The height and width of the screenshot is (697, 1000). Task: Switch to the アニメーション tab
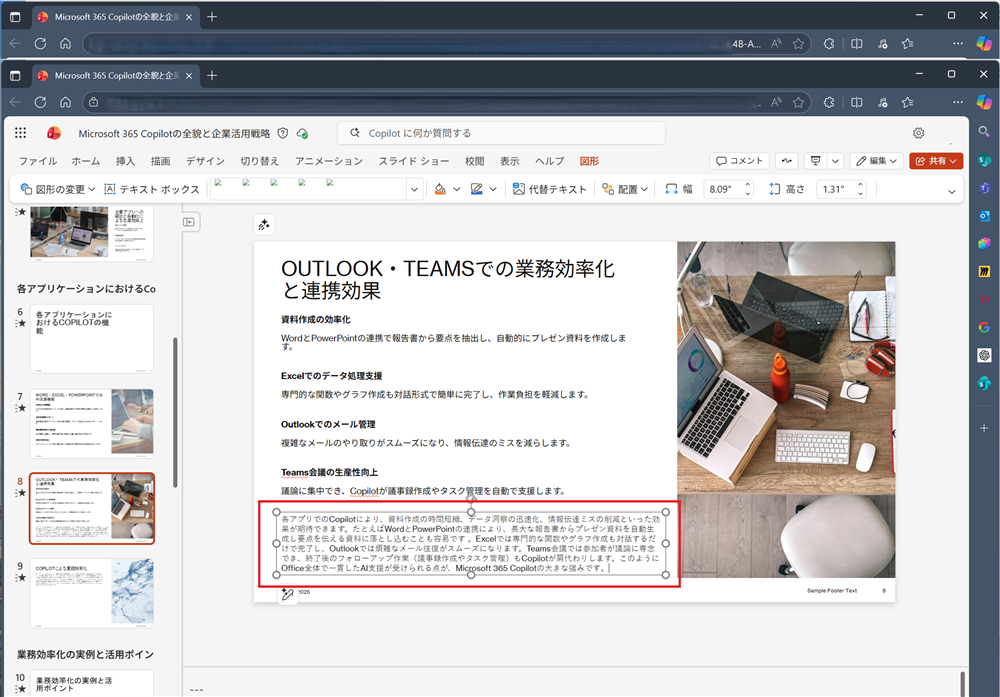[328, 161]
